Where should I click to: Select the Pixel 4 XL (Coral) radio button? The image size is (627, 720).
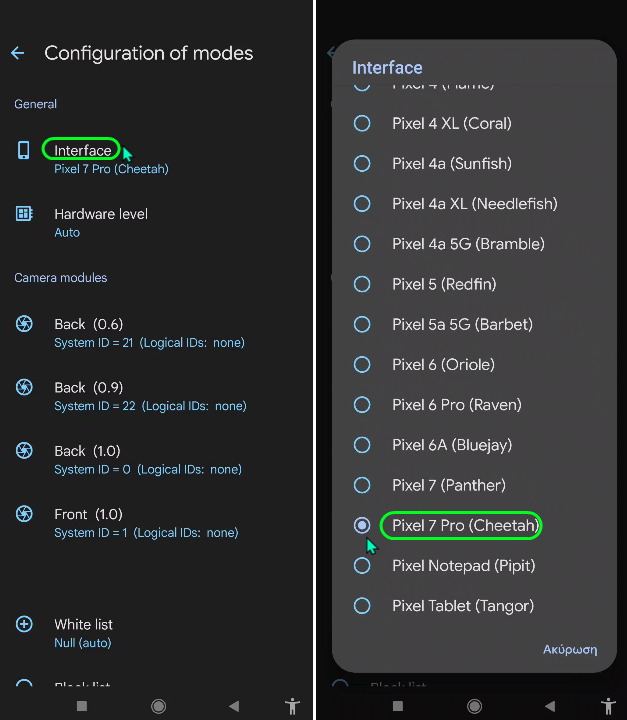tap(362, 123)
